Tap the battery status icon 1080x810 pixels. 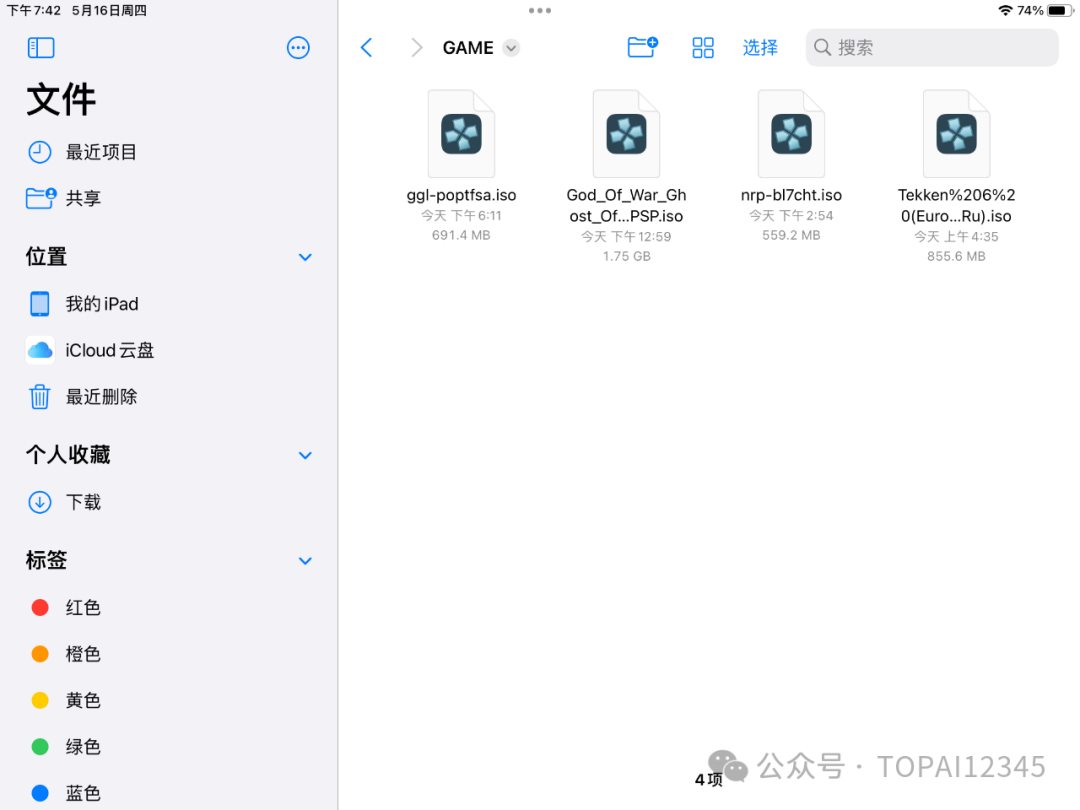(x=1059, y=10)
